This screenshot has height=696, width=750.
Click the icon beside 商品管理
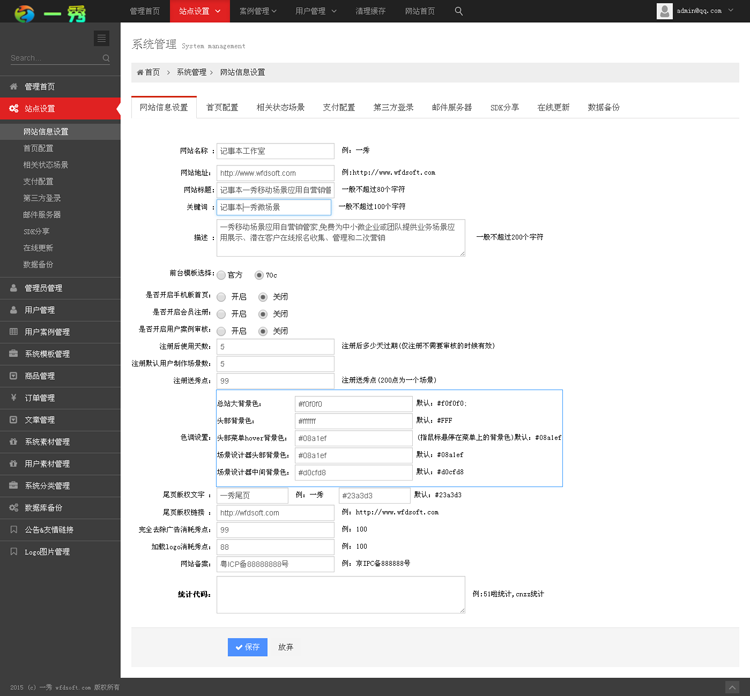tap(13, 376)
